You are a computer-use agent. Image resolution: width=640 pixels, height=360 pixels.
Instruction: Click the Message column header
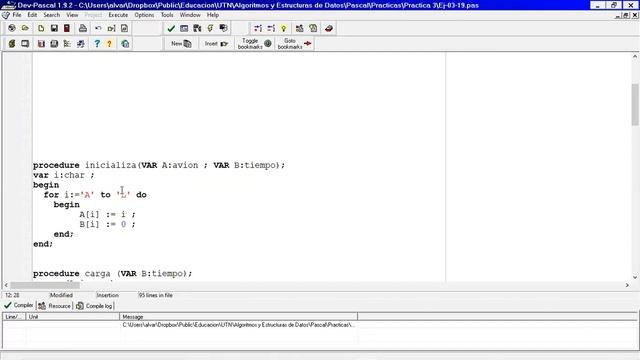coord(238,317)
